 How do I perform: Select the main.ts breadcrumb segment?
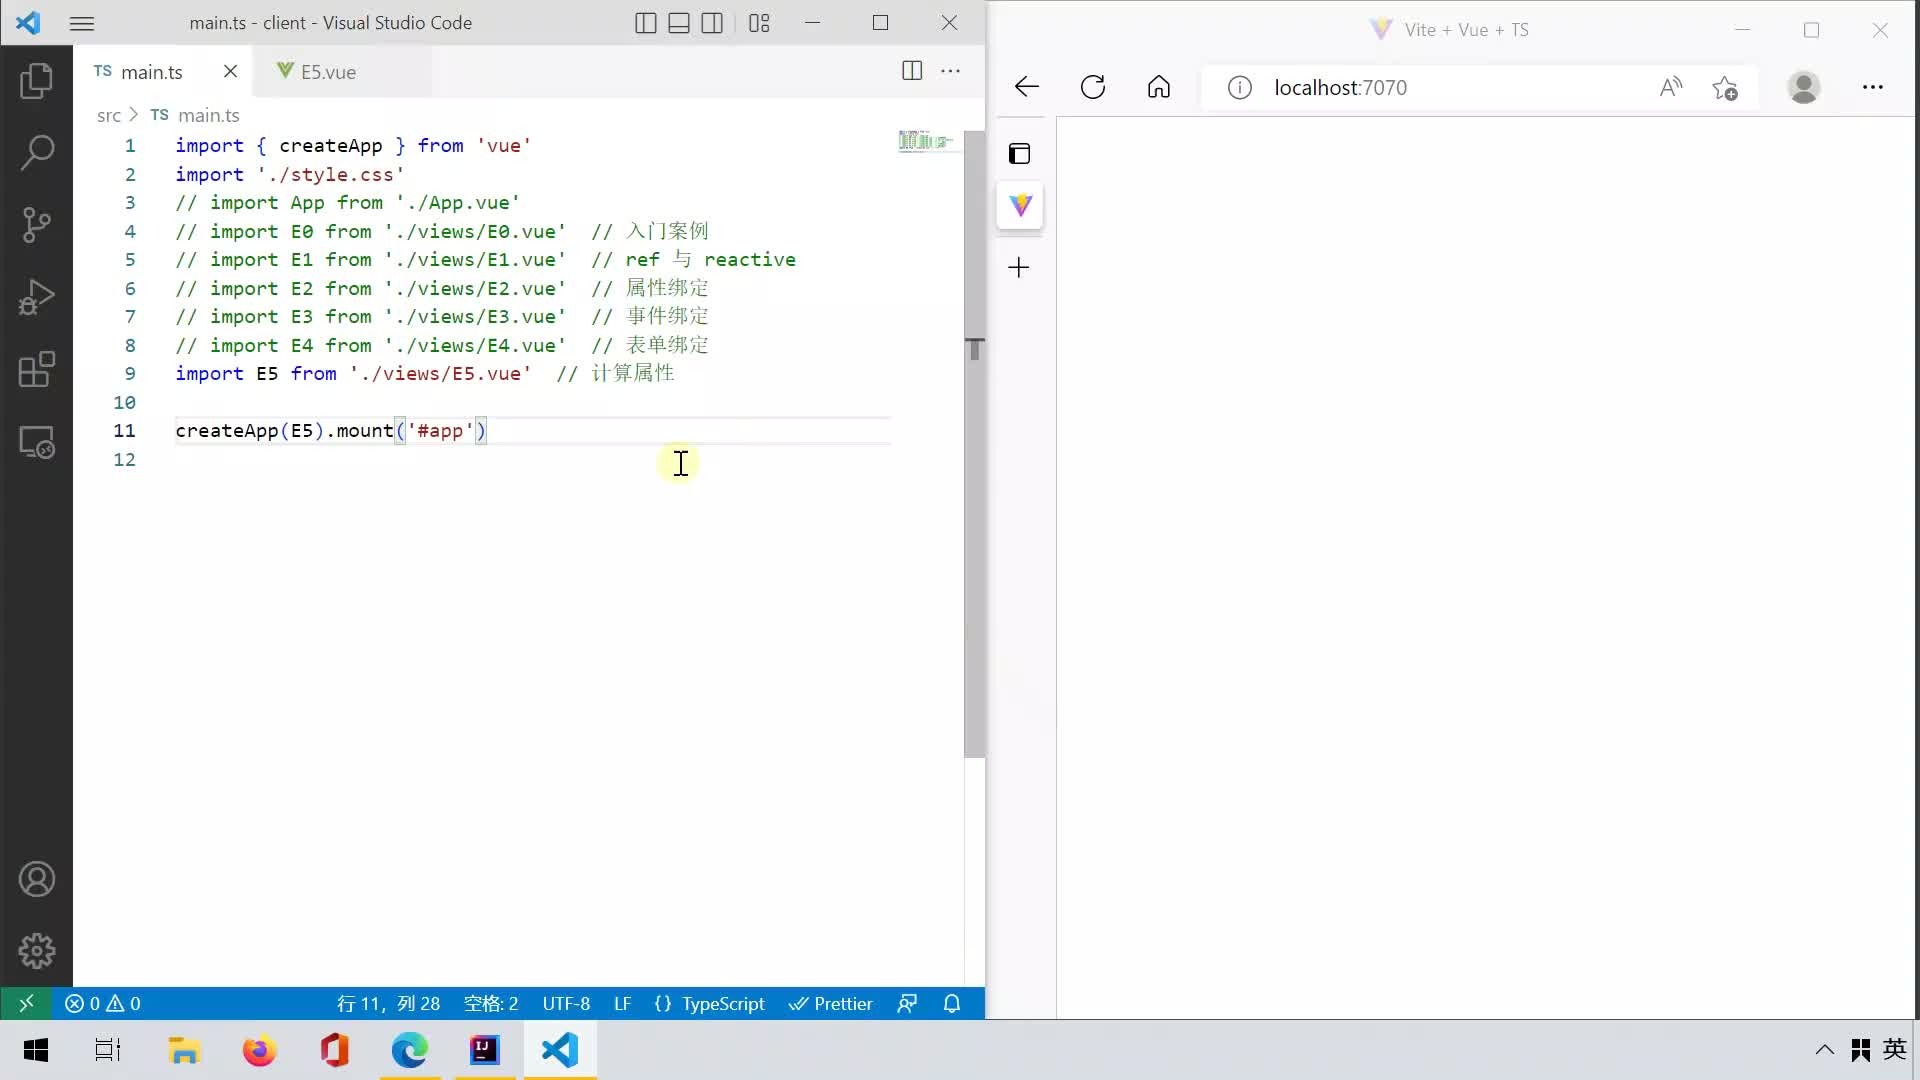tap(208, 116)
